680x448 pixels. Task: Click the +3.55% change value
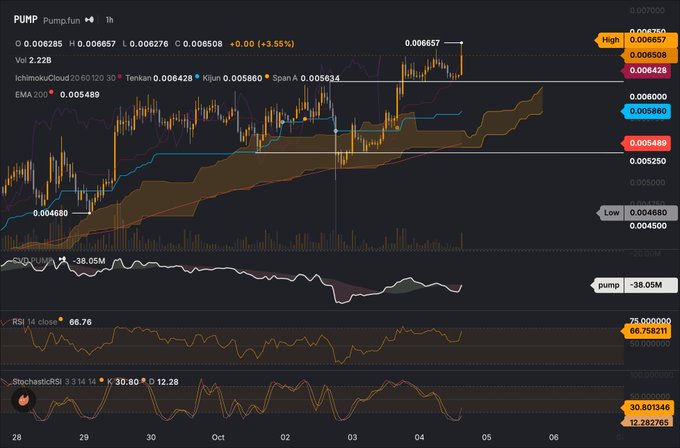pos(276,44)
